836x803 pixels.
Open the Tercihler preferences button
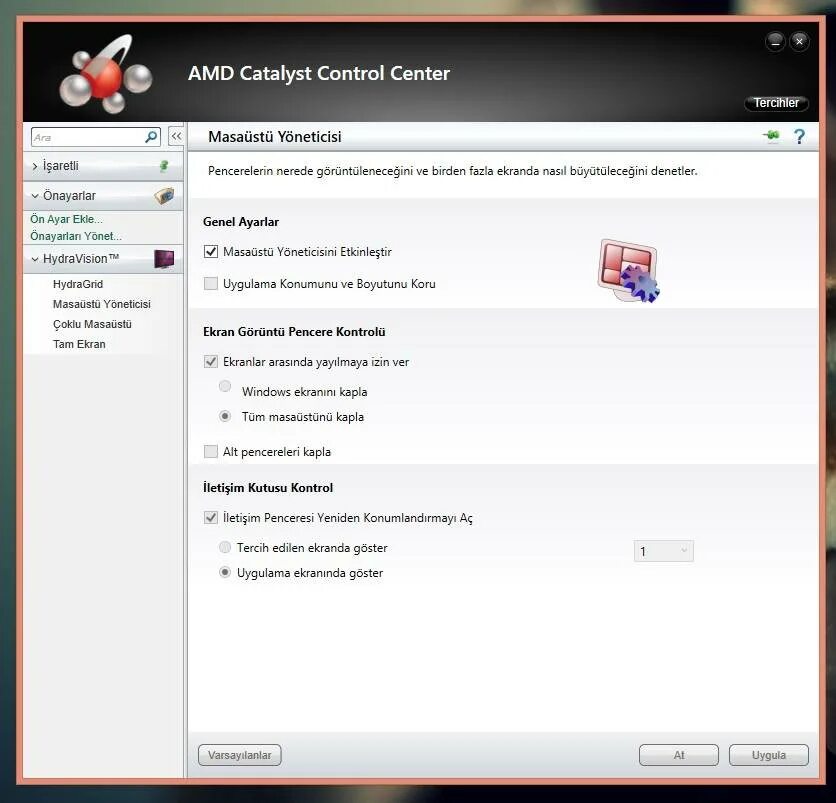(x=776, y=103)
